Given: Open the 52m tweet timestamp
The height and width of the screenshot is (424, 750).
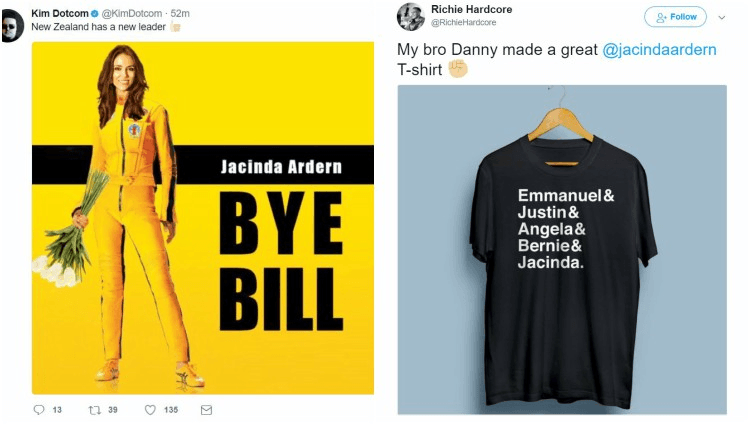Looking at the screenshot, I should click(180, 13).
